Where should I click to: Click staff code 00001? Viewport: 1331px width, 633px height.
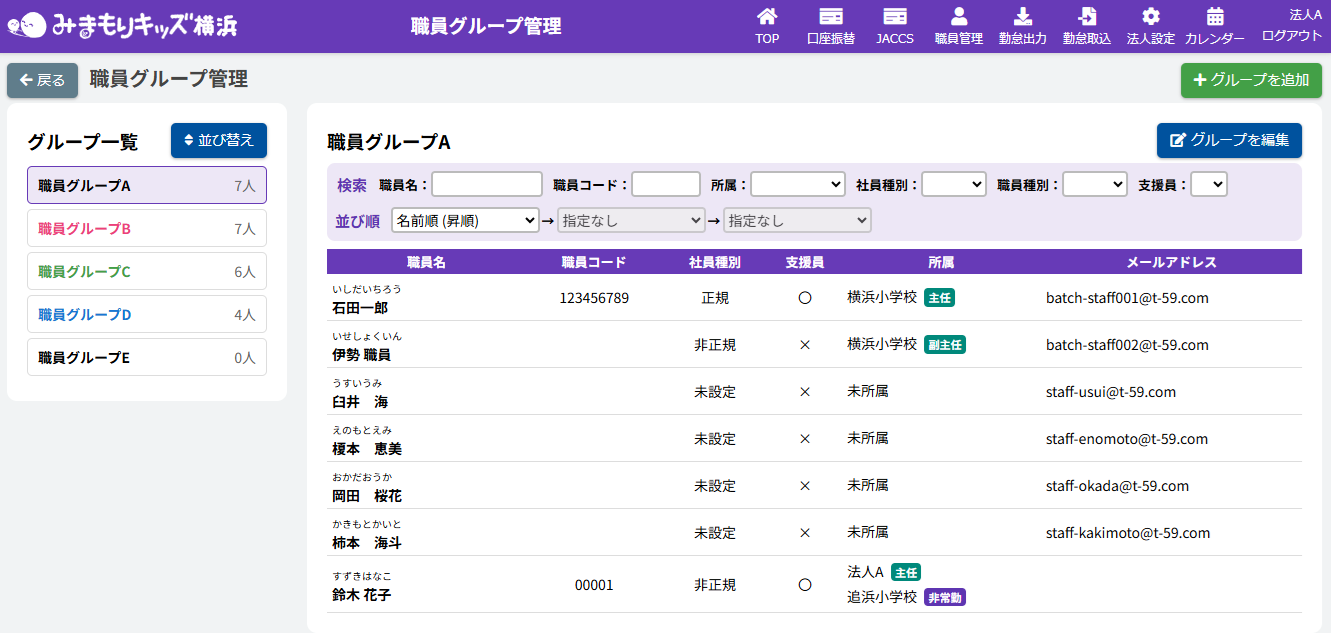[594, 585]
